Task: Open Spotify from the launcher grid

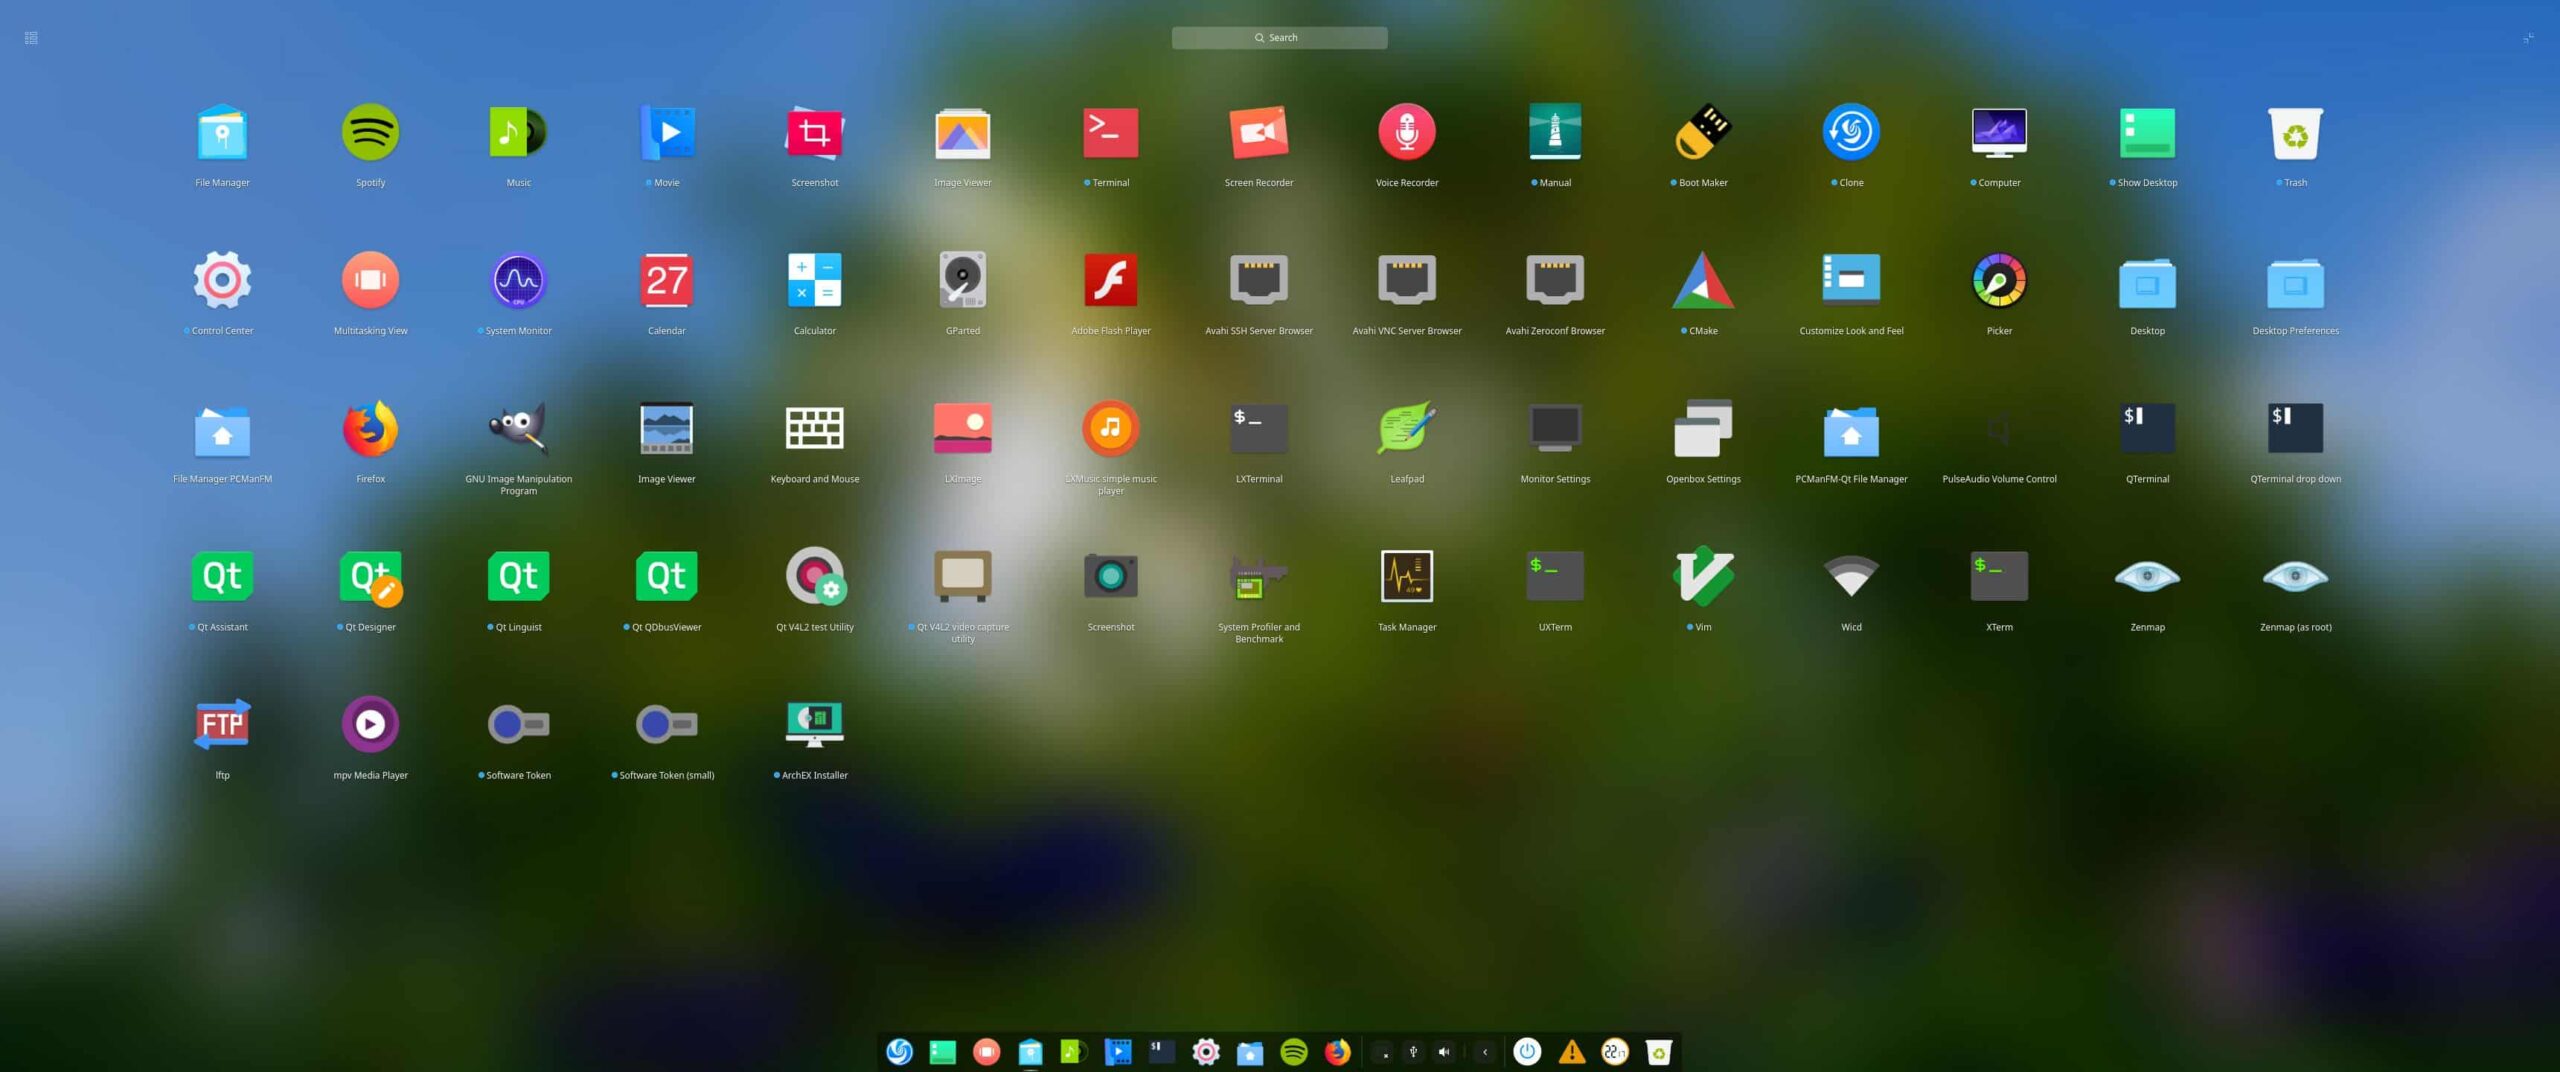Action: 370,133
